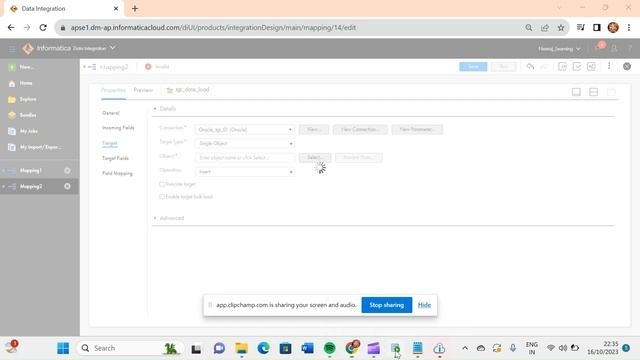Click the third, dimmed panel layout icon
The image size is (640, 360).
point(611,92)
